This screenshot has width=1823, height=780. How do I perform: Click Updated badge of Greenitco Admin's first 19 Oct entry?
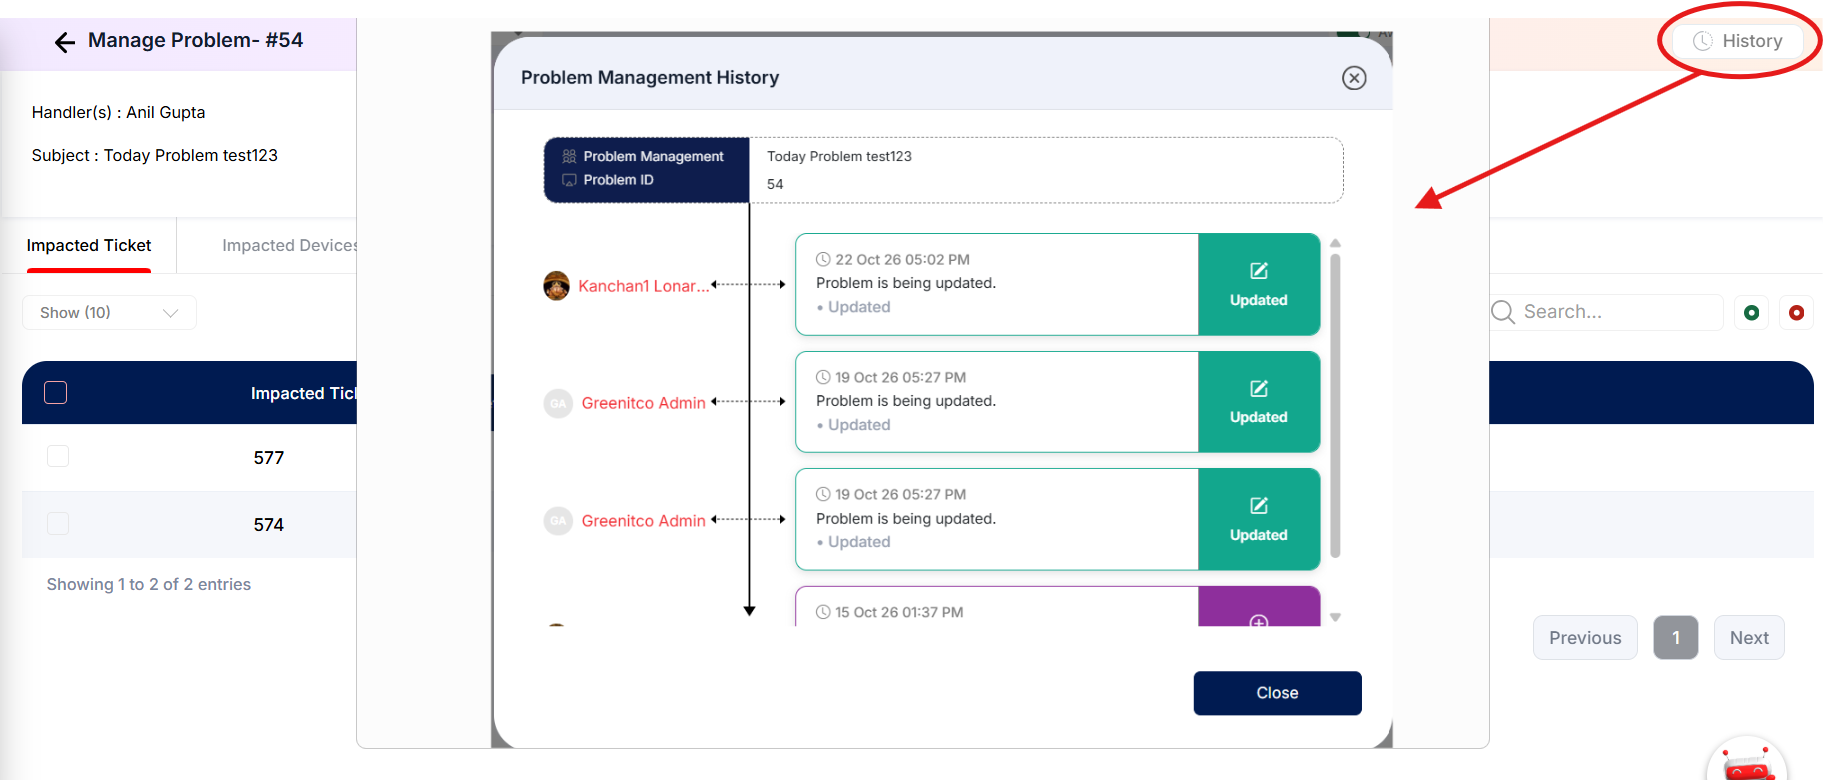1259,402
